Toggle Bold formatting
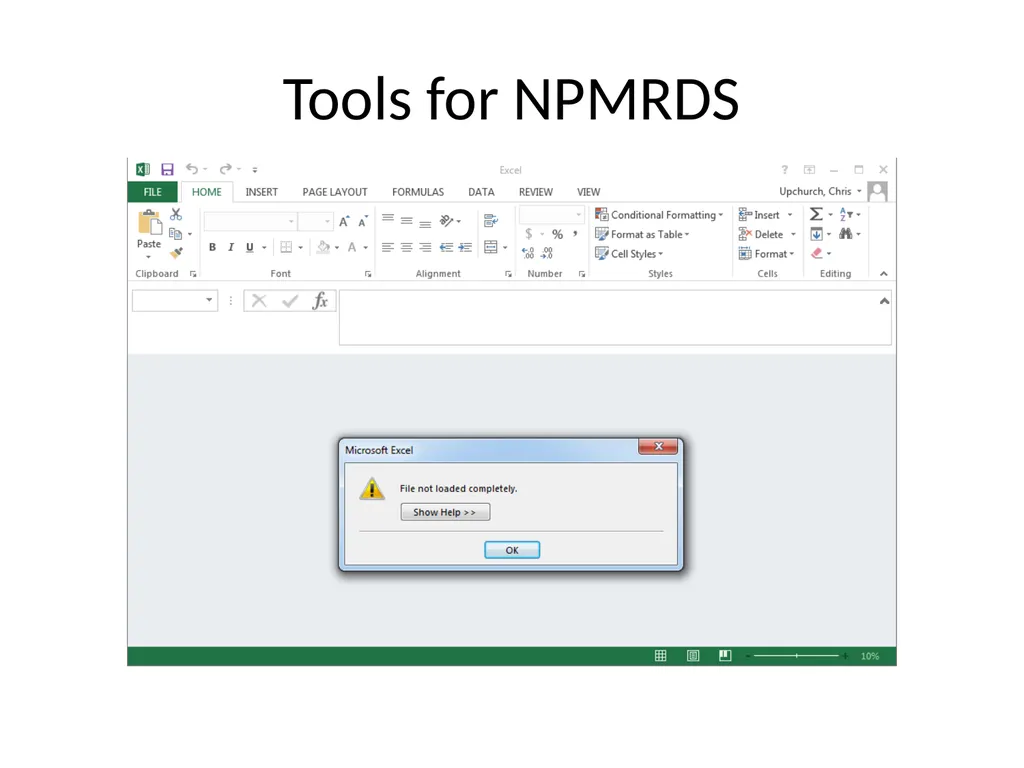1024x768 pixels. pos(212,248)
